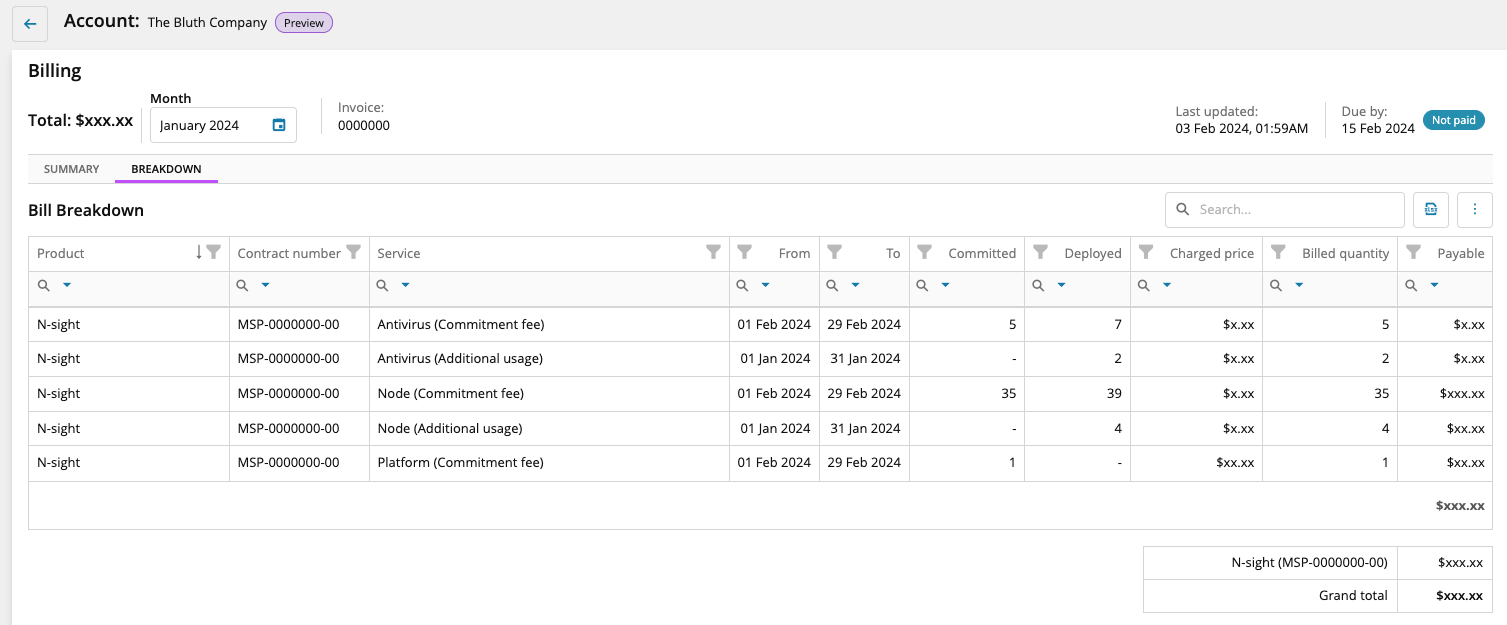Expand Product search operator dropdown
Image resolution: width=1507 pixels, height=625 pixels.
[67, 286]
